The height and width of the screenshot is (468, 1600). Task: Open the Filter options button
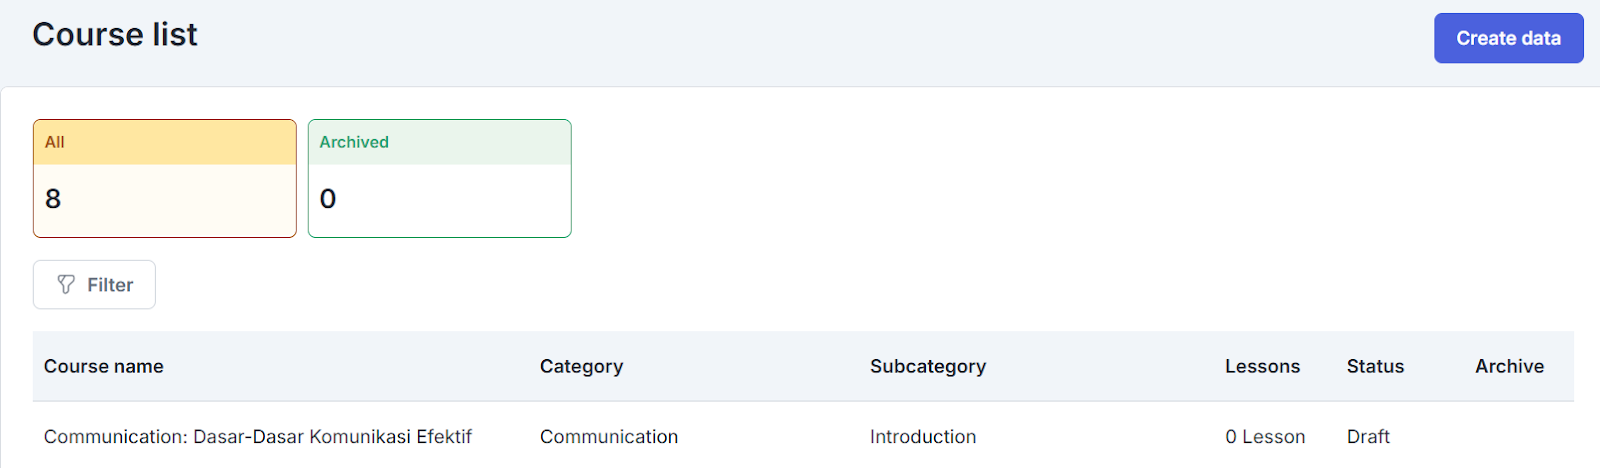click(94, 285)
